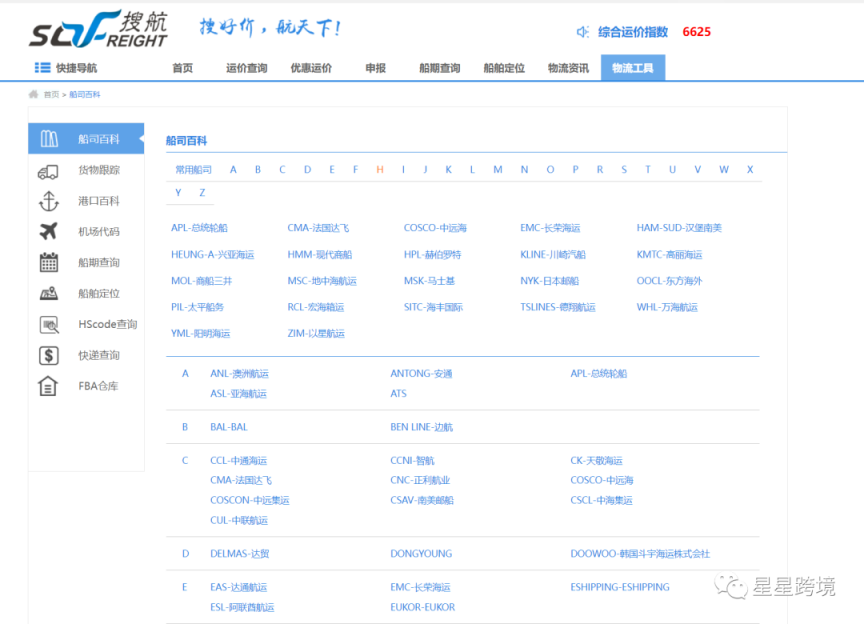Viewport: 864px width, 624px height.
Task: Open the NYK-日本邮船 link
Action: tap(549, 281)
